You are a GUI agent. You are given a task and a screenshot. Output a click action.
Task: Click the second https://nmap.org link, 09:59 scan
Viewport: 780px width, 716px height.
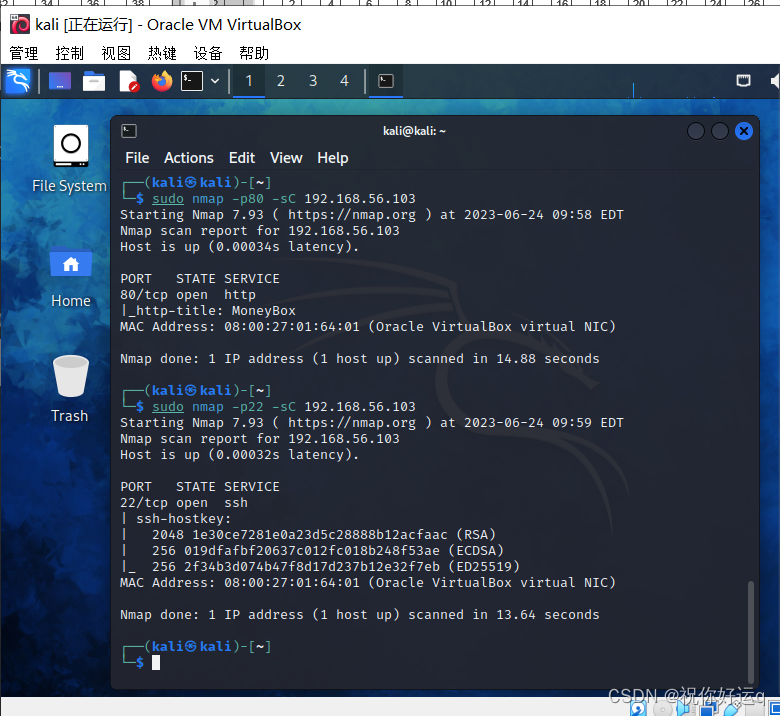(352, 423)
